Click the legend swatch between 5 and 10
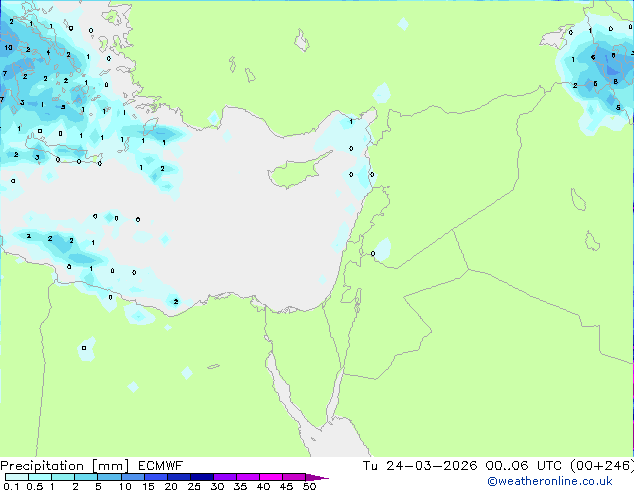This screenshot has height=490, width=634. [x=109, y=477]
